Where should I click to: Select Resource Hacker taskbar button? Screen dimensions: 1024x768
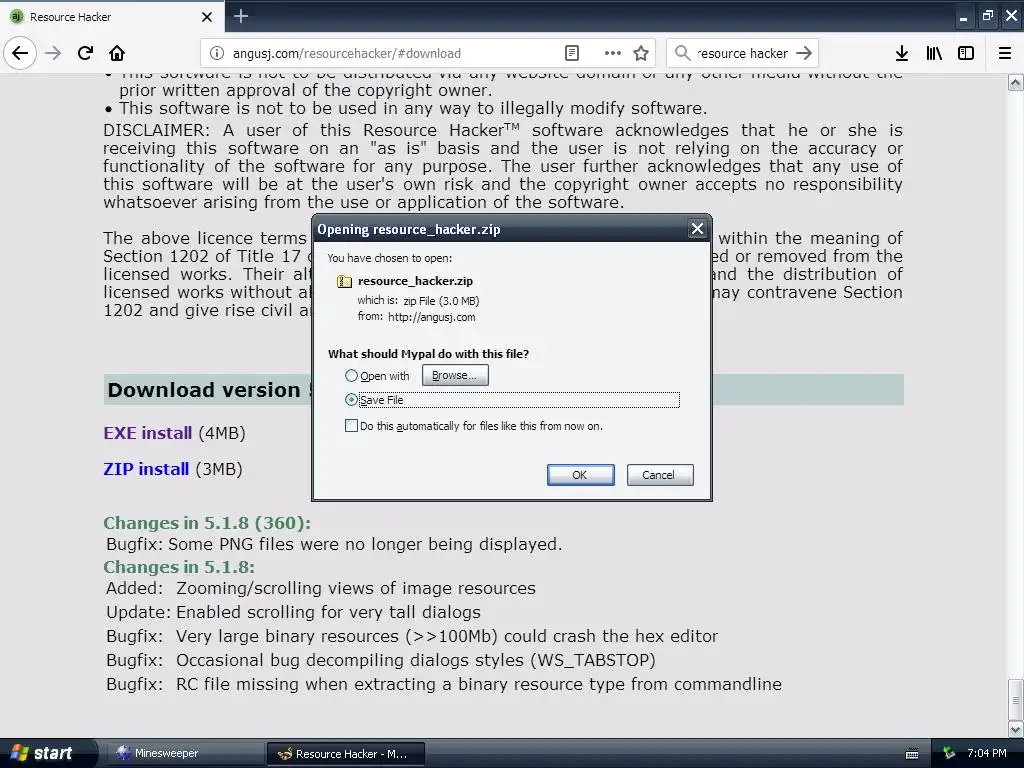tap(346, 754)
